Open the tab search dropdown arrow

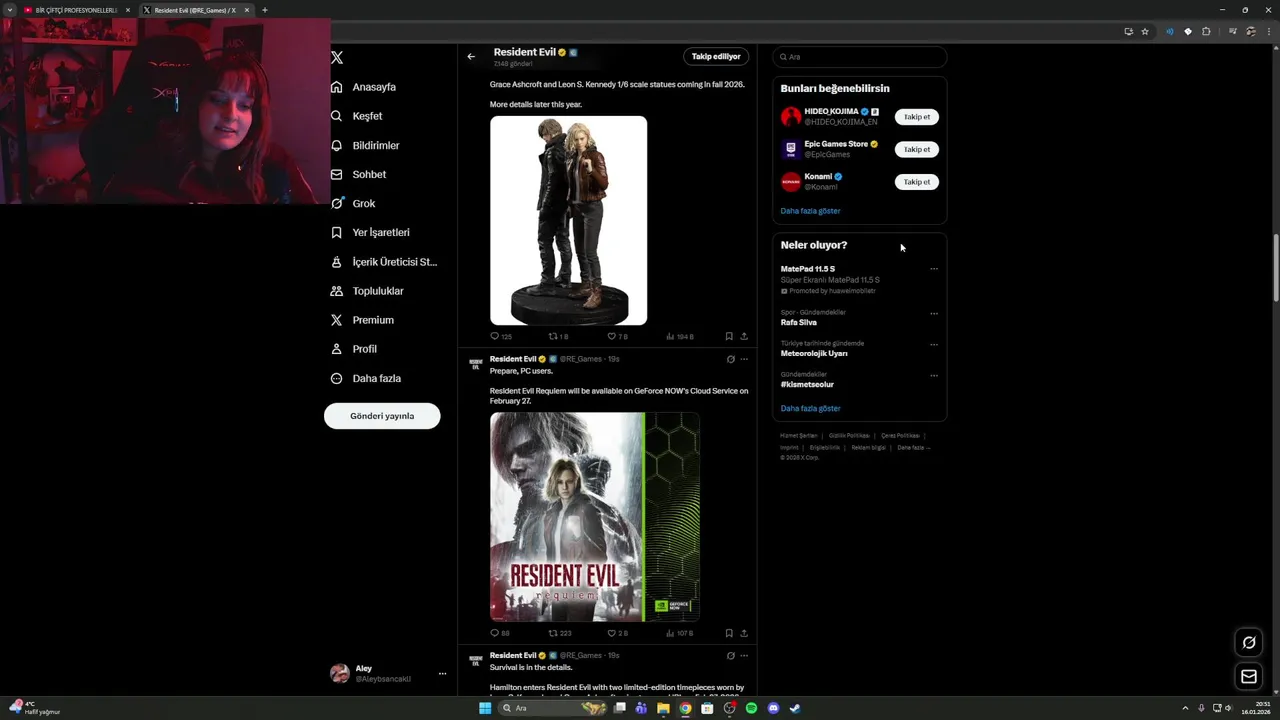[x=9, y=10]
